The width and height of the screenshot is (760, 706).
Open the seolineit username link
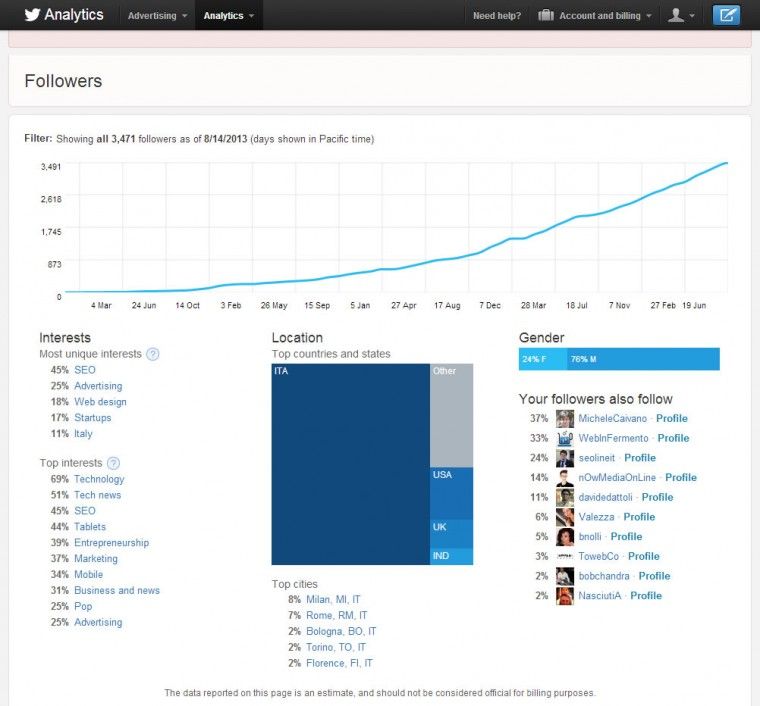(x=597, y=458)
